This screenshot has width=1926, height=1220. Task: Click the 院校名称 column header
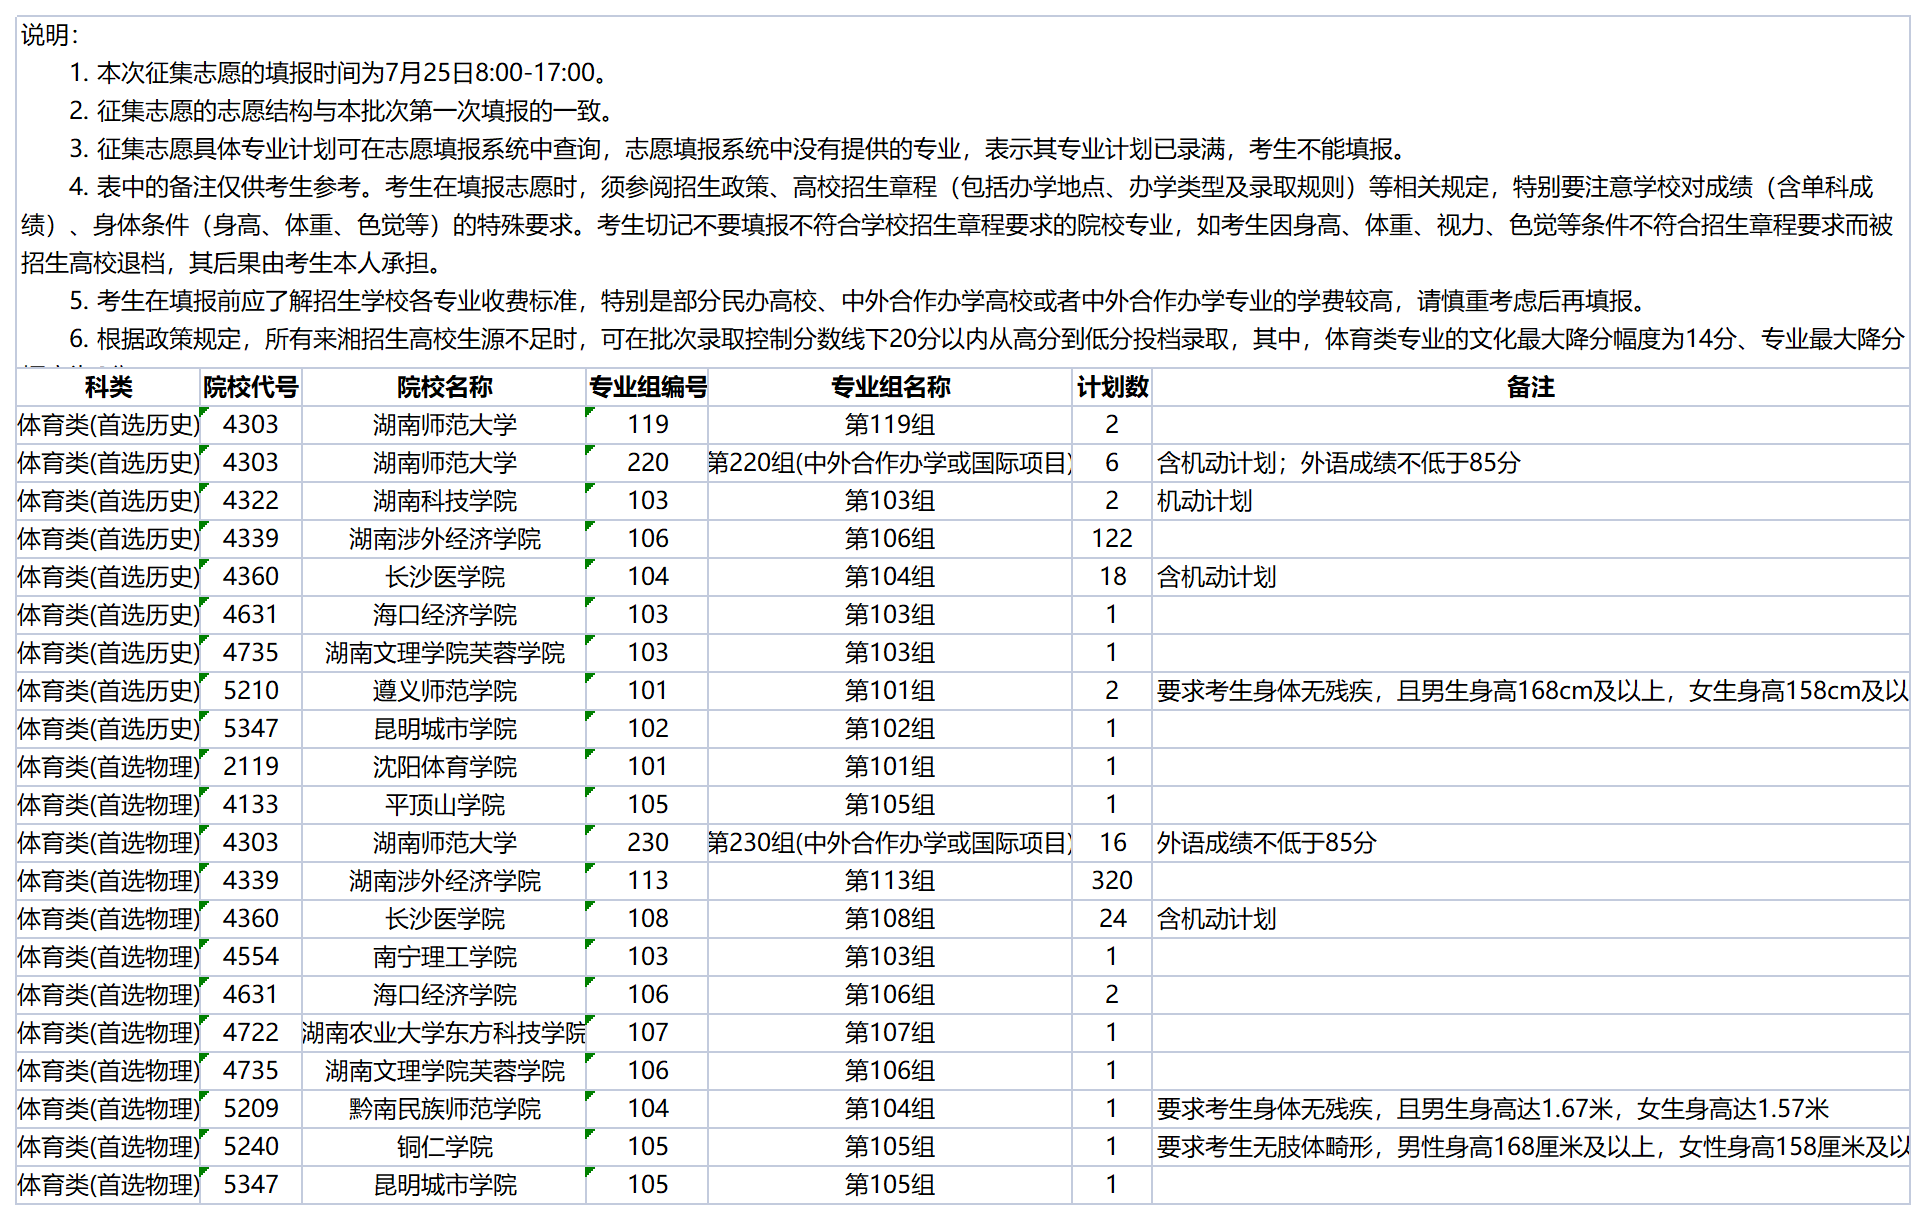[444, 387]
